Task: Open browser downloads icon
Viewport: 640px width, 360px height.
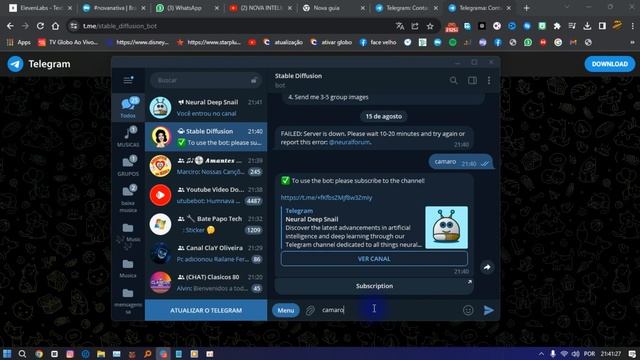Action: coord(587,26)
